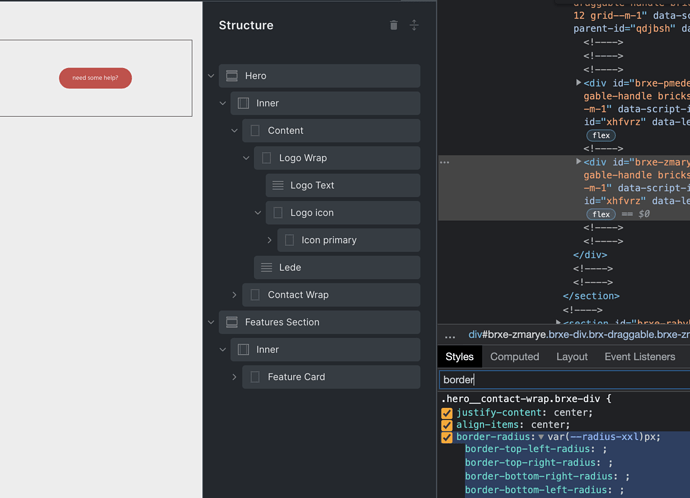
Task: Click the expand/collapse all icon in Structure header
Action: click(x=414, y=25)
